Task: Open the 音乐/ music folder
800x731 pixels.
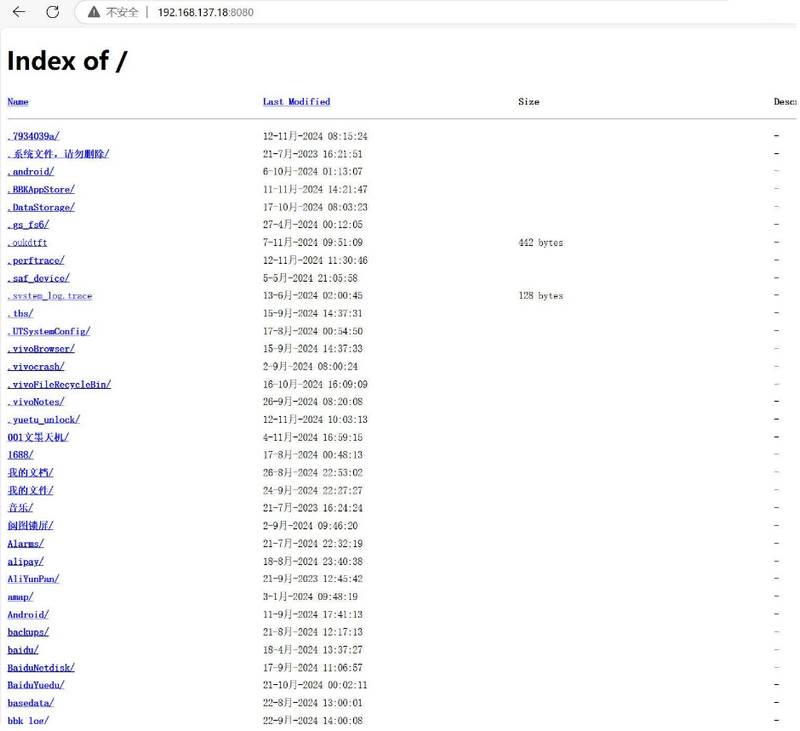Action: coord(20,508)
